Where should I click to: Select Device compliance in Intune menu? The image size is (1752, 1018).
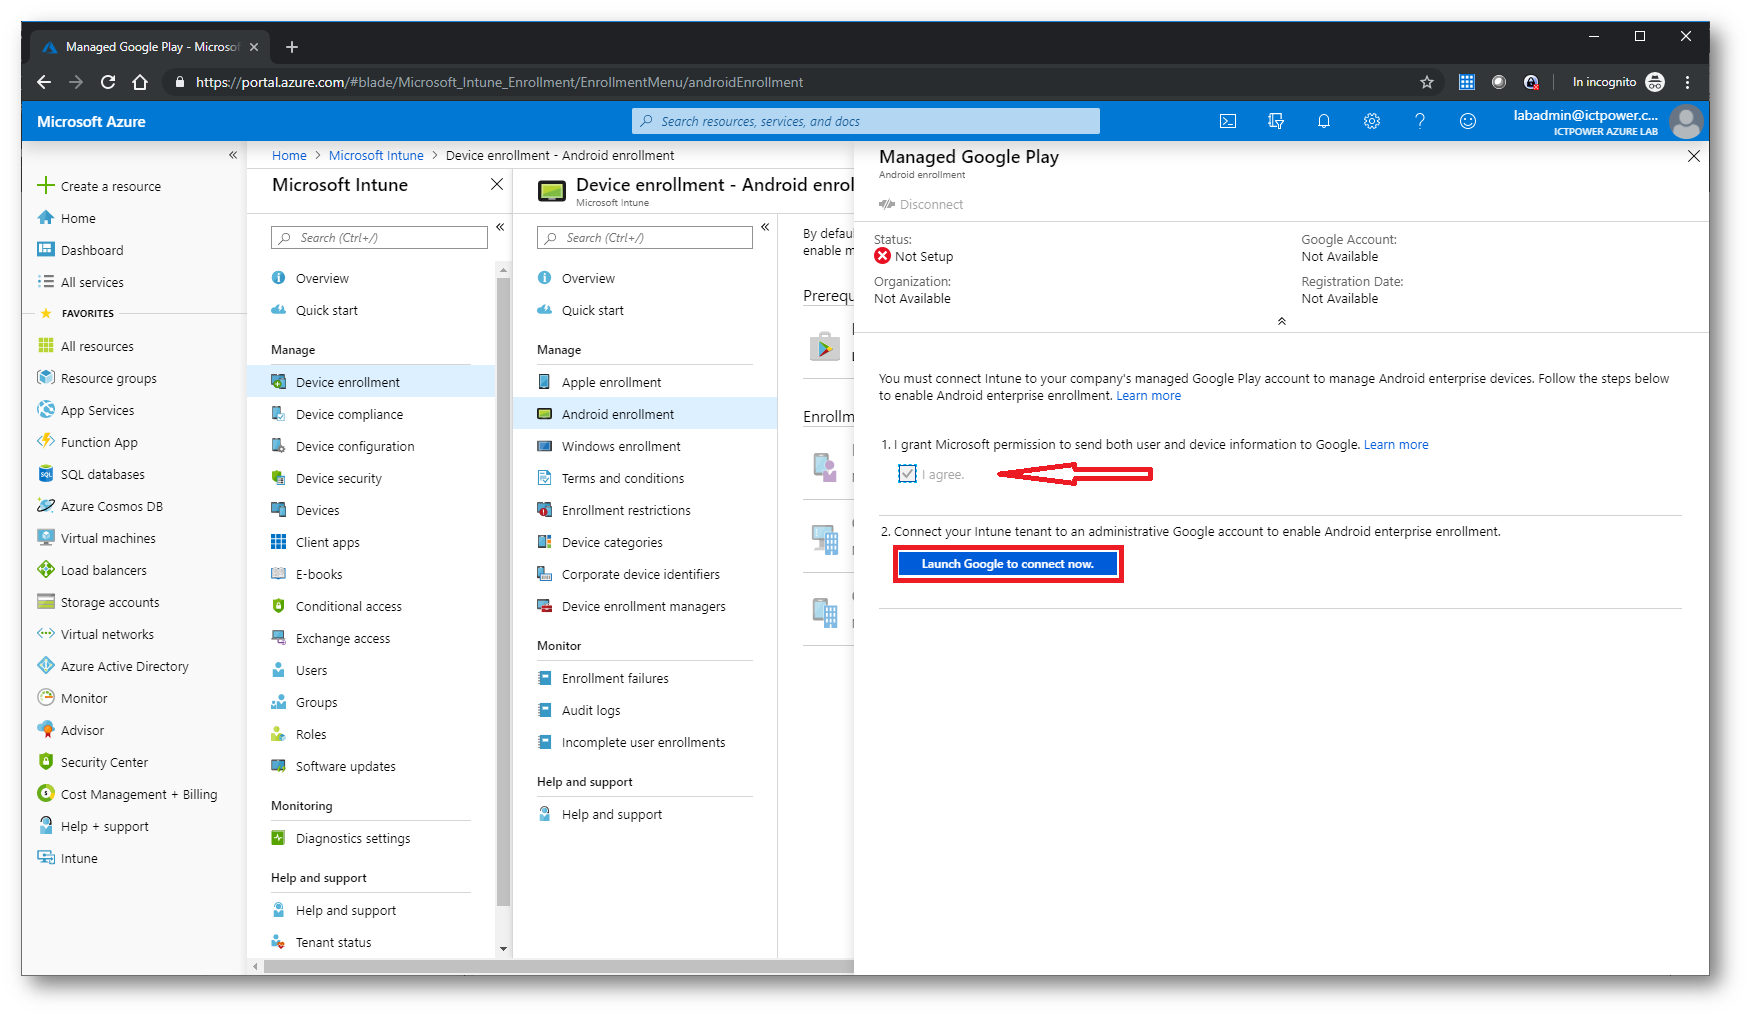click(349, 414)
